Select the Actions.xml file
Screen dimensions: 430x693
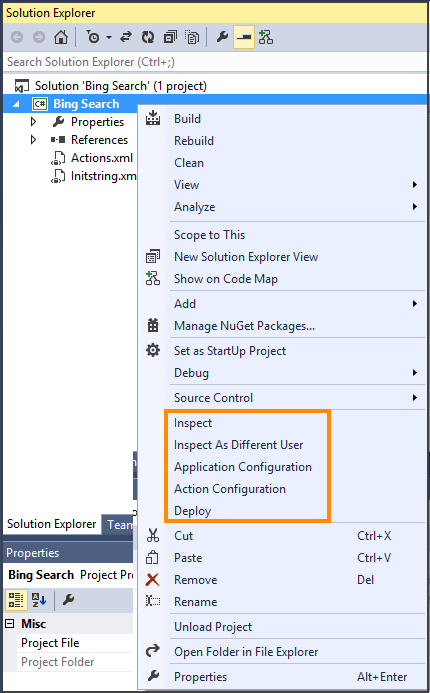(x=102, y=158)
